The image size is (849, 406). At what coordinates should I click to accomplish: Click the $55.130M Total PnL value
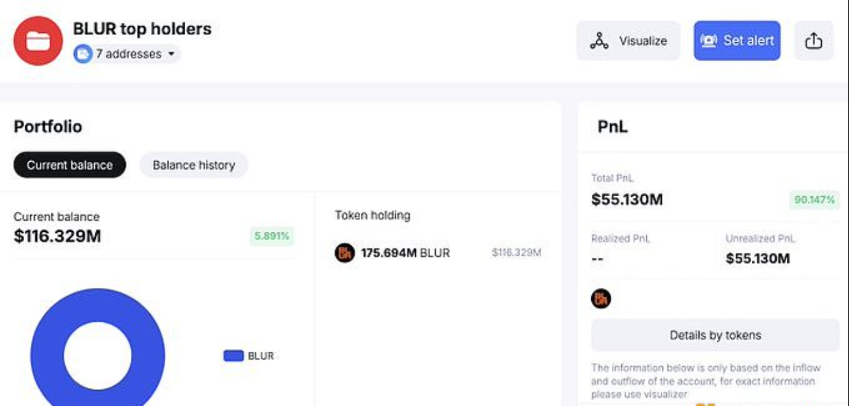[627, 200]
